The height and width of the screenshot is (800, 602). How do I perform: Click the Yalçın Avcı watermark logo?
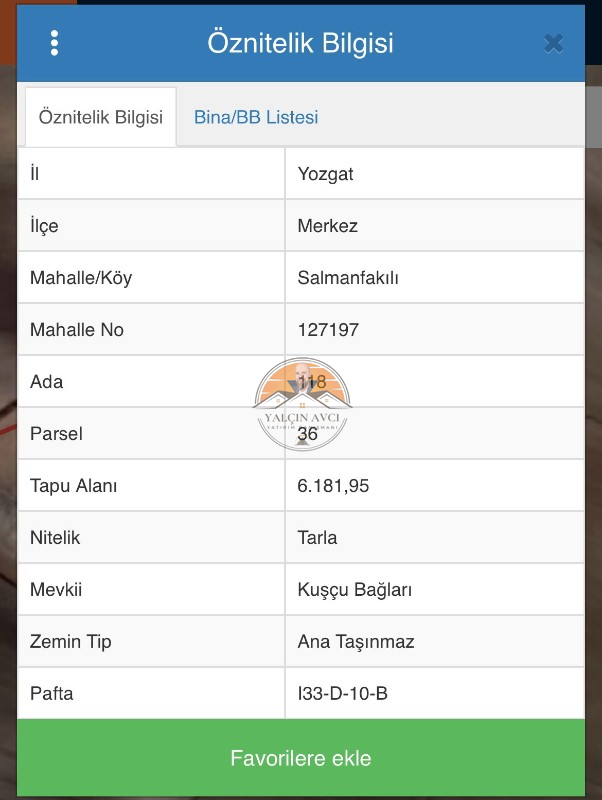pos(302,404)
